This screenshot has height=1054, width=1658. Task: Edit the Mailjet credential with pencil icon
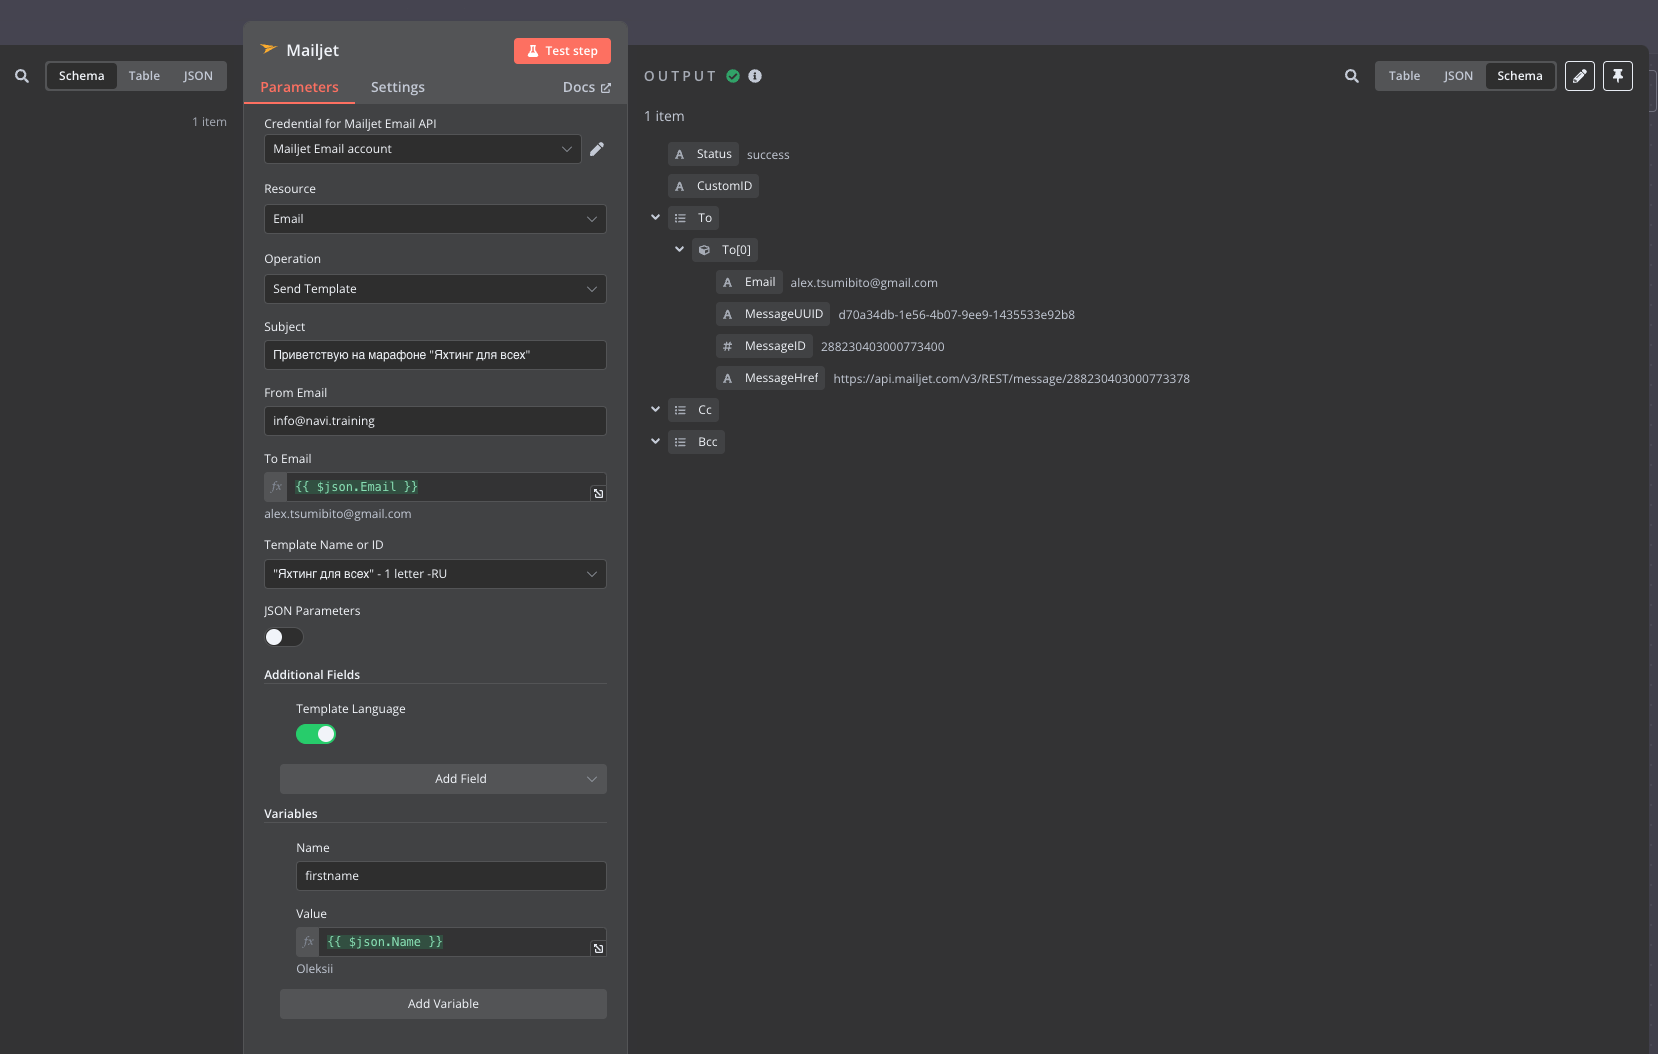click(x=597, y=149)
